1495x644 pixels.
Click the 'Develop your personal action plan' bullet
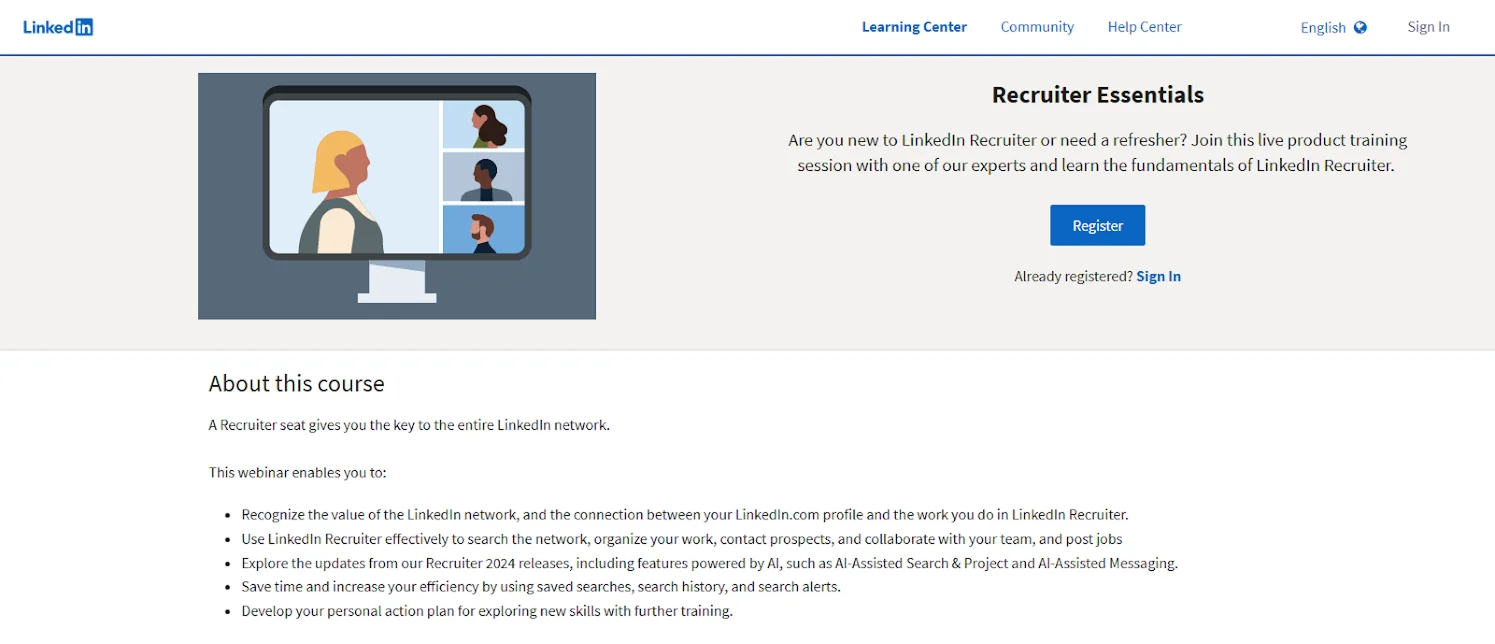pyautogui.click(x=487, y=611)
